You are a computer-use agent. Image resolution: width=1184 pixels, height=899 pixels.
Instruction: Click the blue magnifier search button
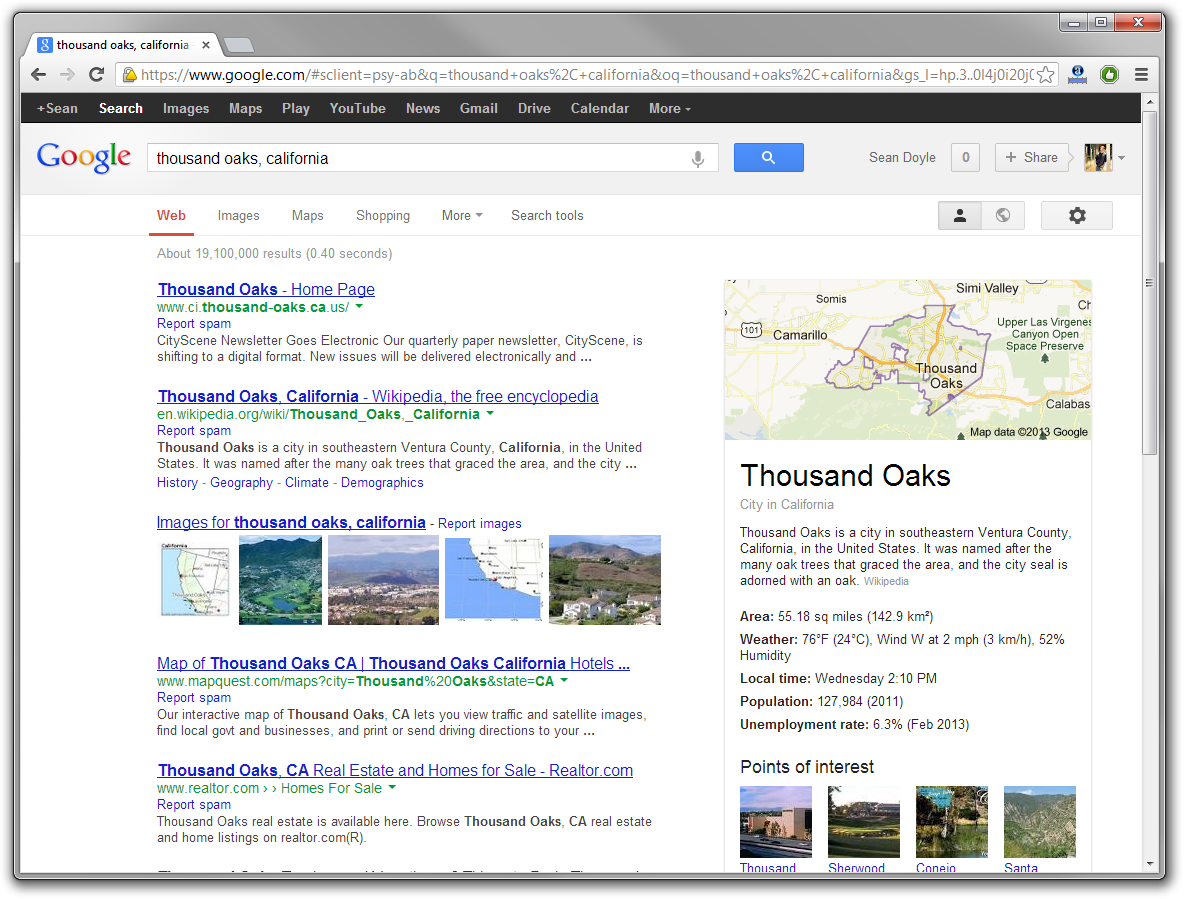click(x=768, y=157)
